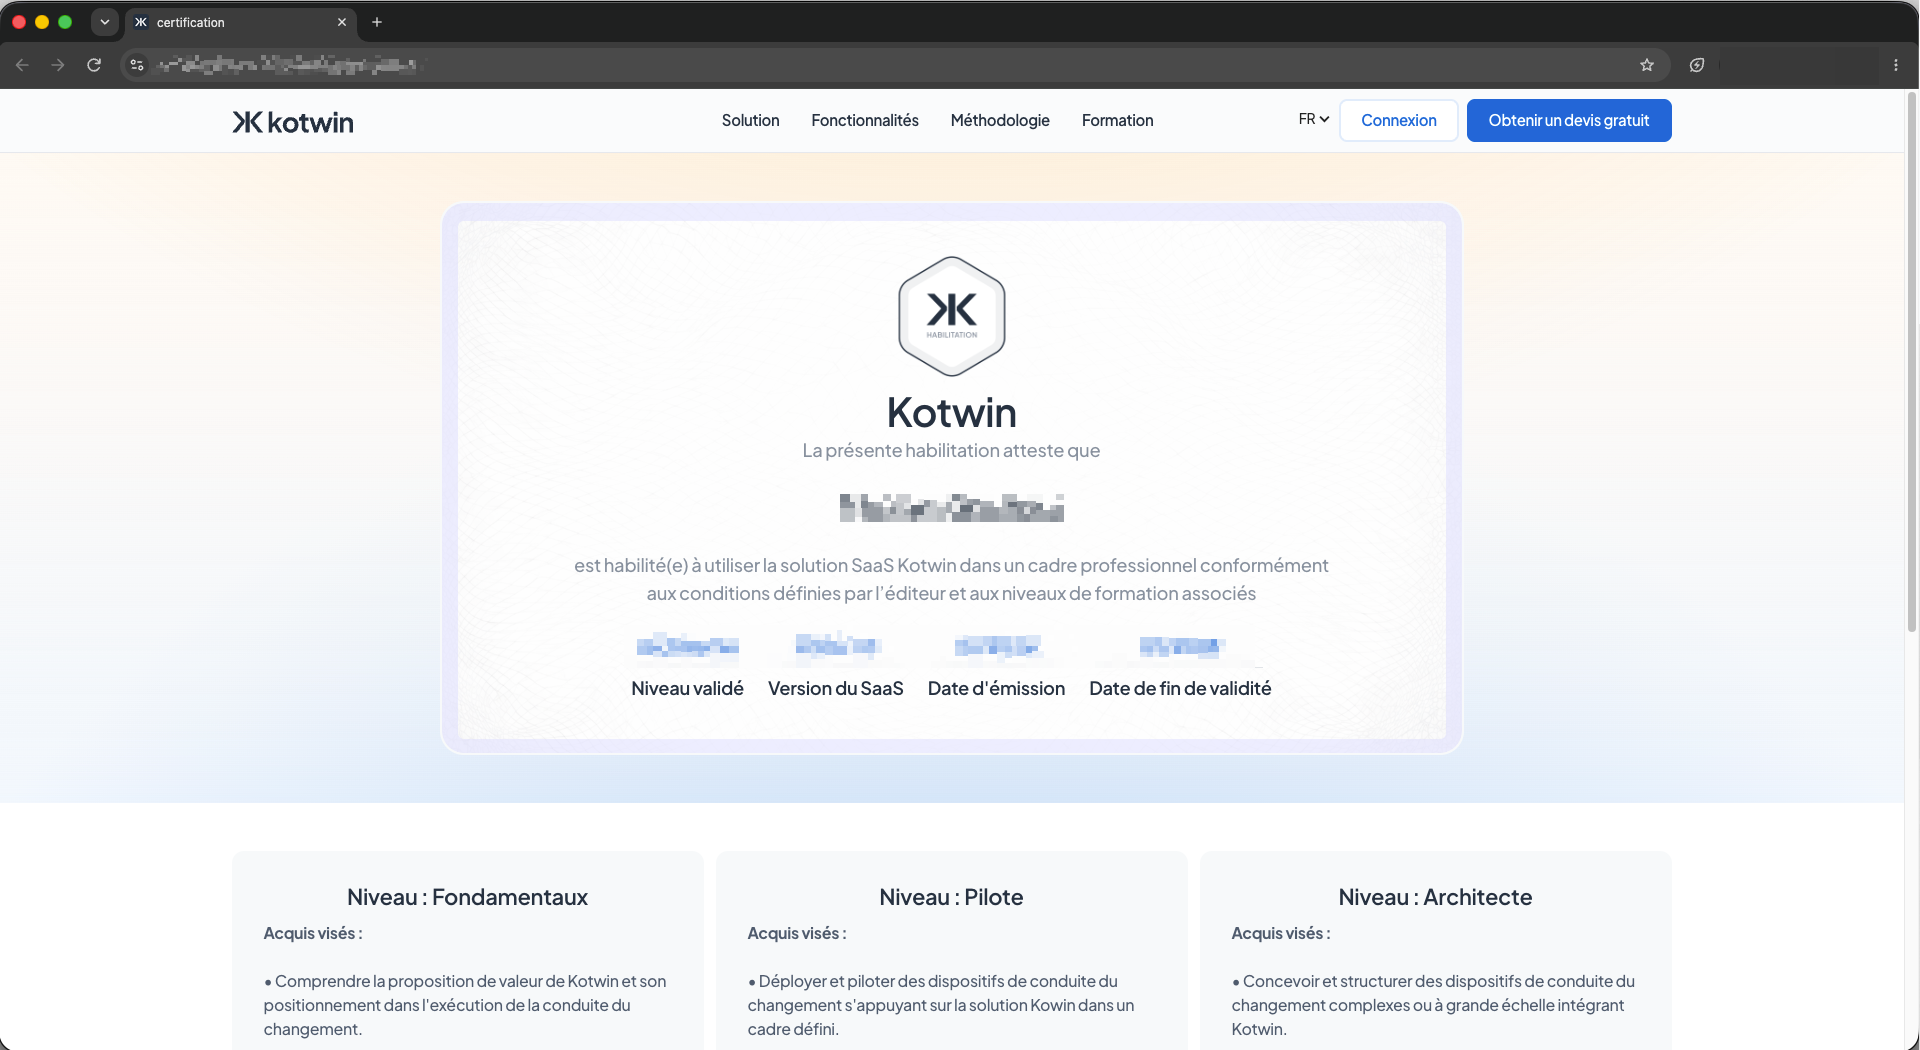
Task: View site information icon in address bar
Action: click(x=137, y=65)
